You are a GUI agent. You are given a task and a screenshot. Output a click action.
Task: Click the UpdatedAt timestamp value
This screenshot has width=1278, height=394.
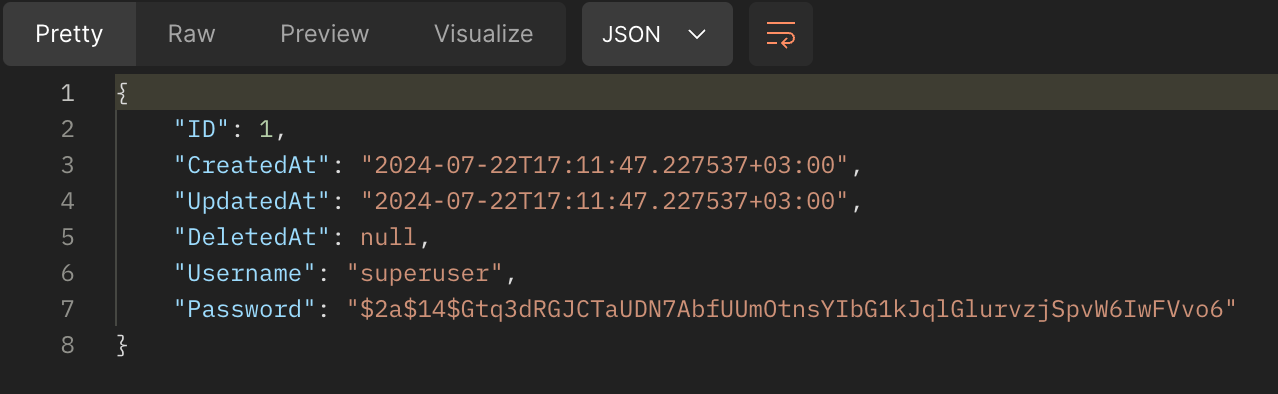605,201
